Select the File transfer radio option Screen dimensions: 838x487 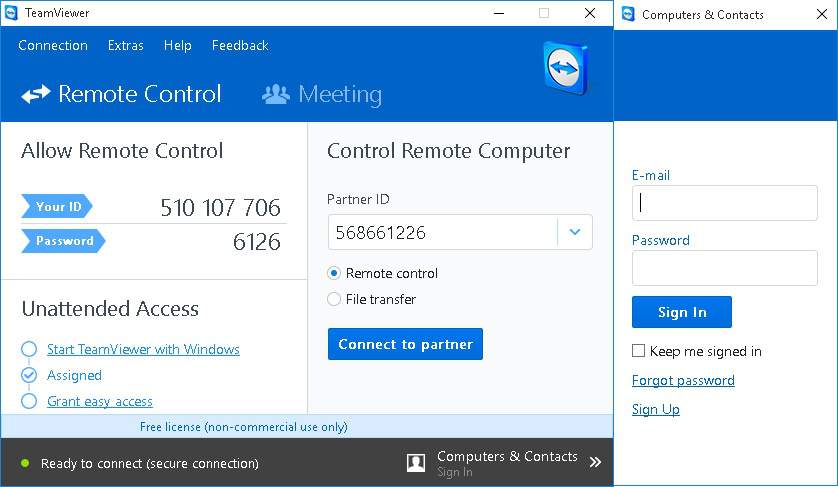[x=334, y=299]
